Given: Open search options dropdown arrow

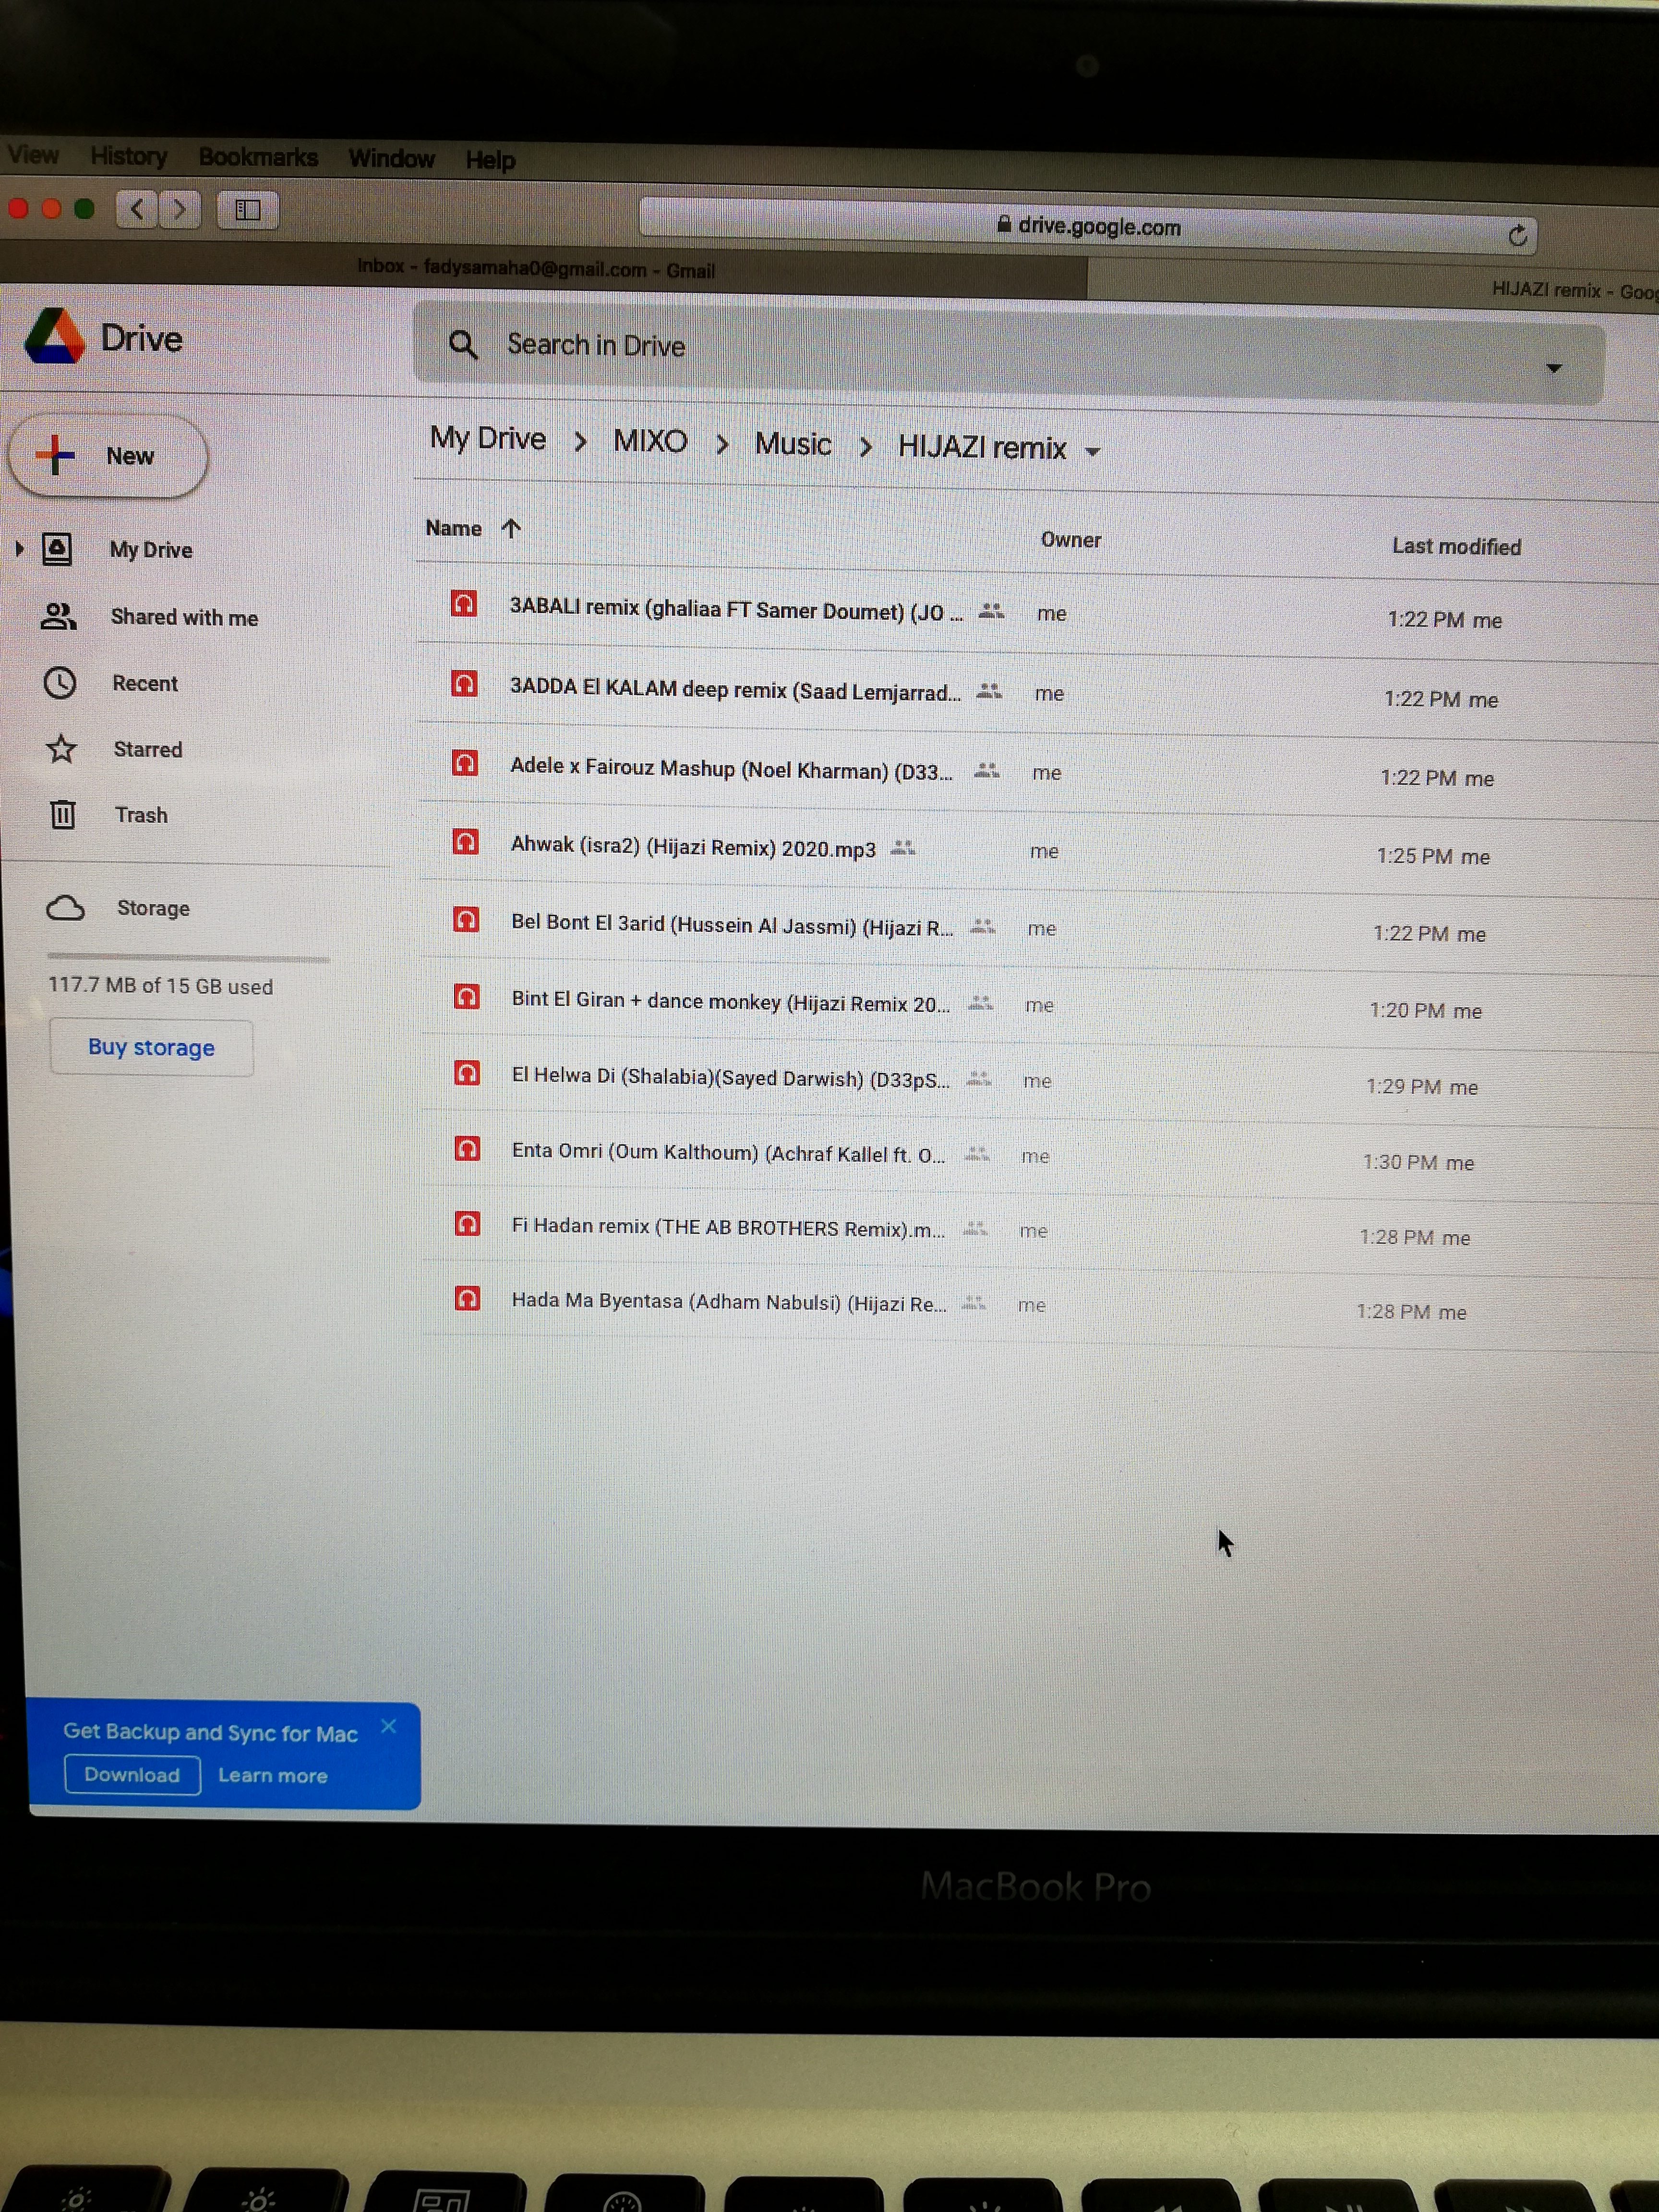Looking at the screenshot, I should (x=1553, y=368).
